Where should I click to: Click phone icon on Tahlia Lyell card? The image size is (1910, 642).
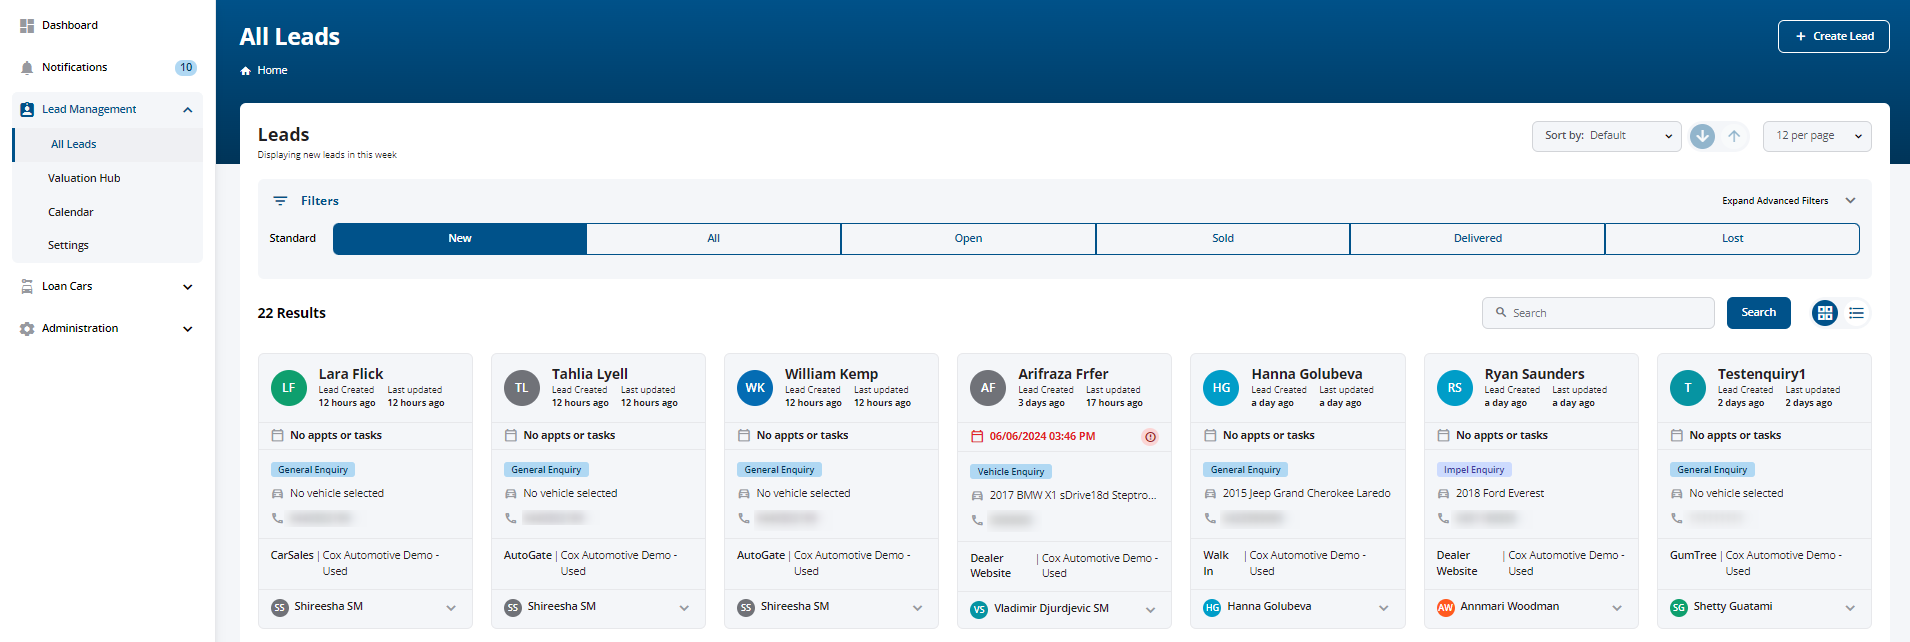511,518
